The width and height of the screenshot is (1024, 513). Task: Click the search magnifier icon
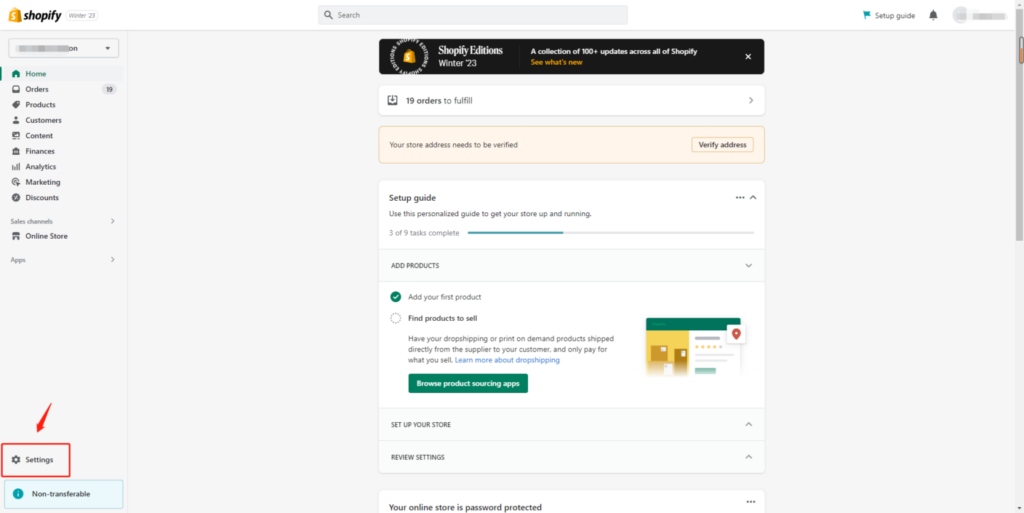(x=328, y=14)
